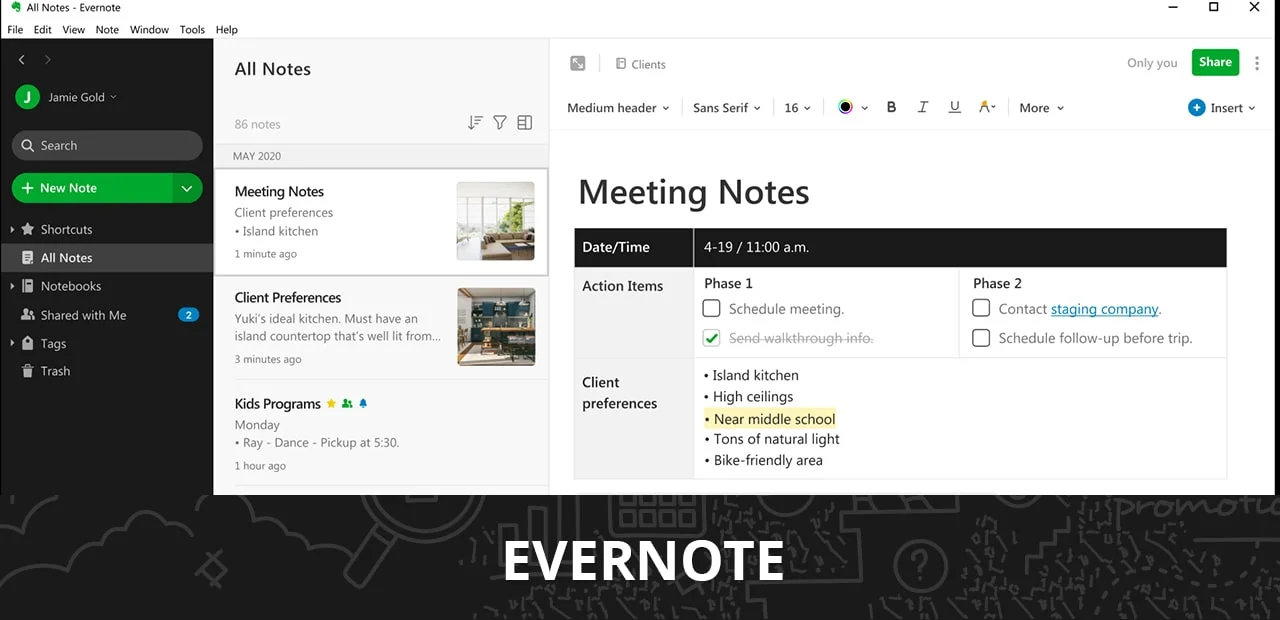Check the Contact staging company checkbox
The width and height of the screenshot is (1280, 620).
click(981, 308)
